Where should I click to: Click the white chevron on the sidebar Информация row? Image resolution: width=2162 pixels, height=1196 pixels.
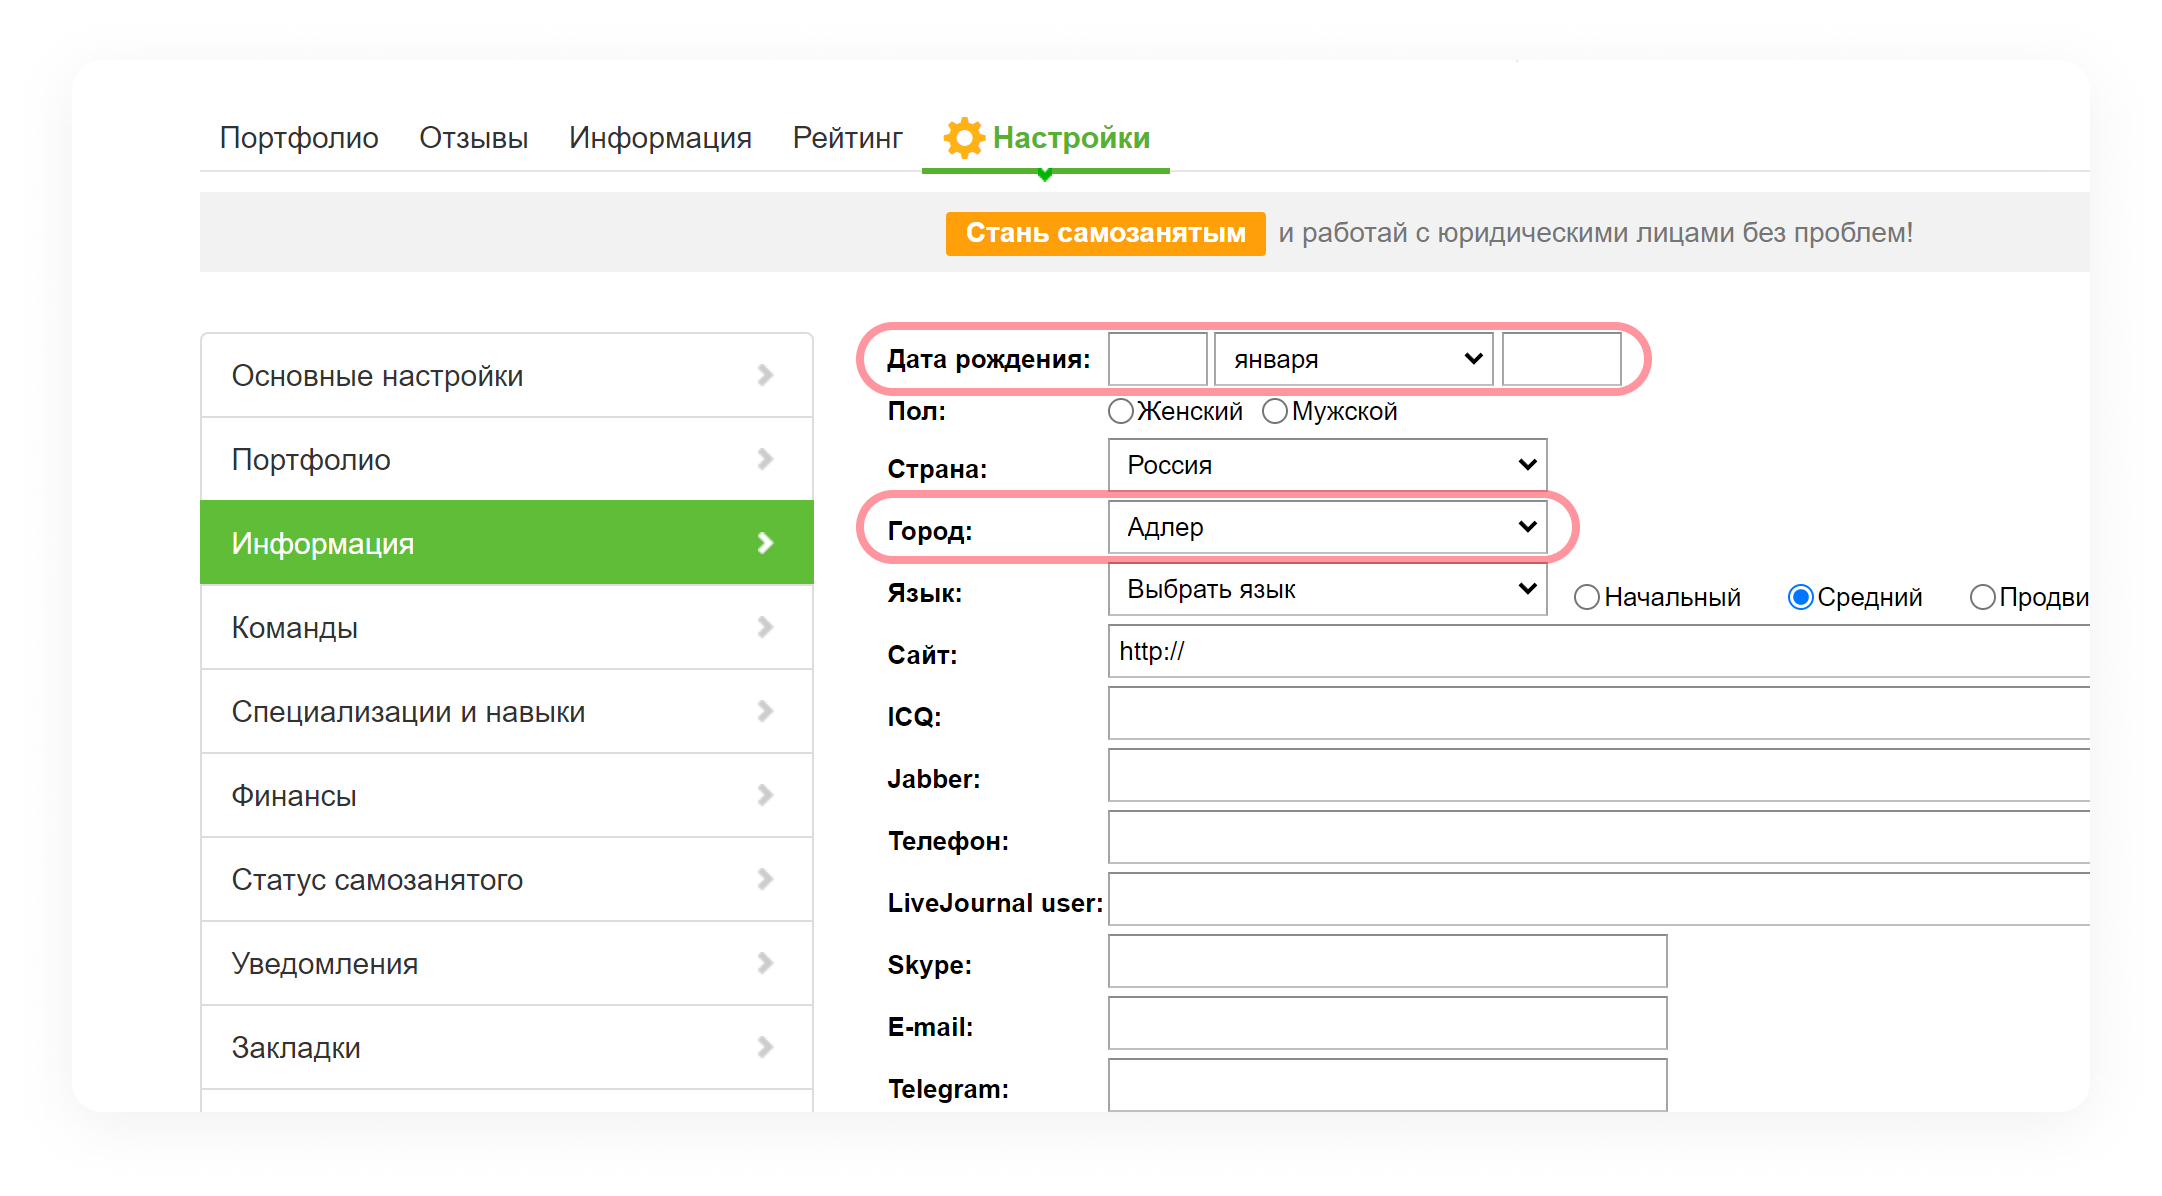[x=766, y=543]
